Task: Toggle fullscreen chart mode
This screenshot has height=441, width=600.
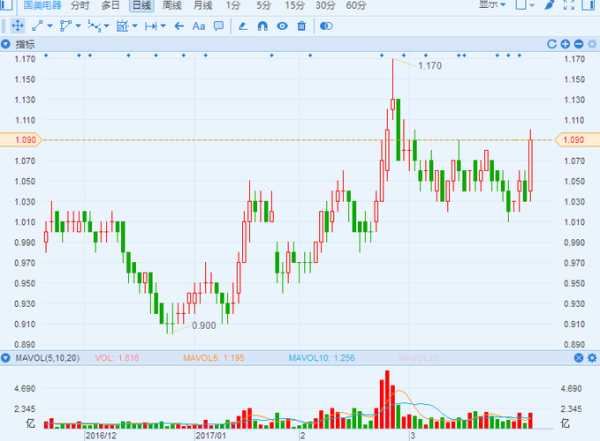Action: (568, 6)
